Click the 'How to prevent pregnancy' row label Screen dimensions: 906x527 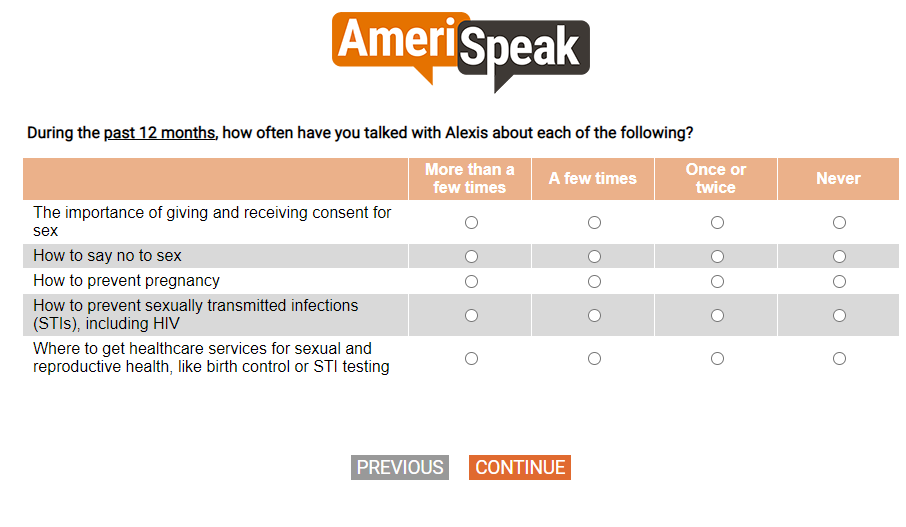coord(127,281)
